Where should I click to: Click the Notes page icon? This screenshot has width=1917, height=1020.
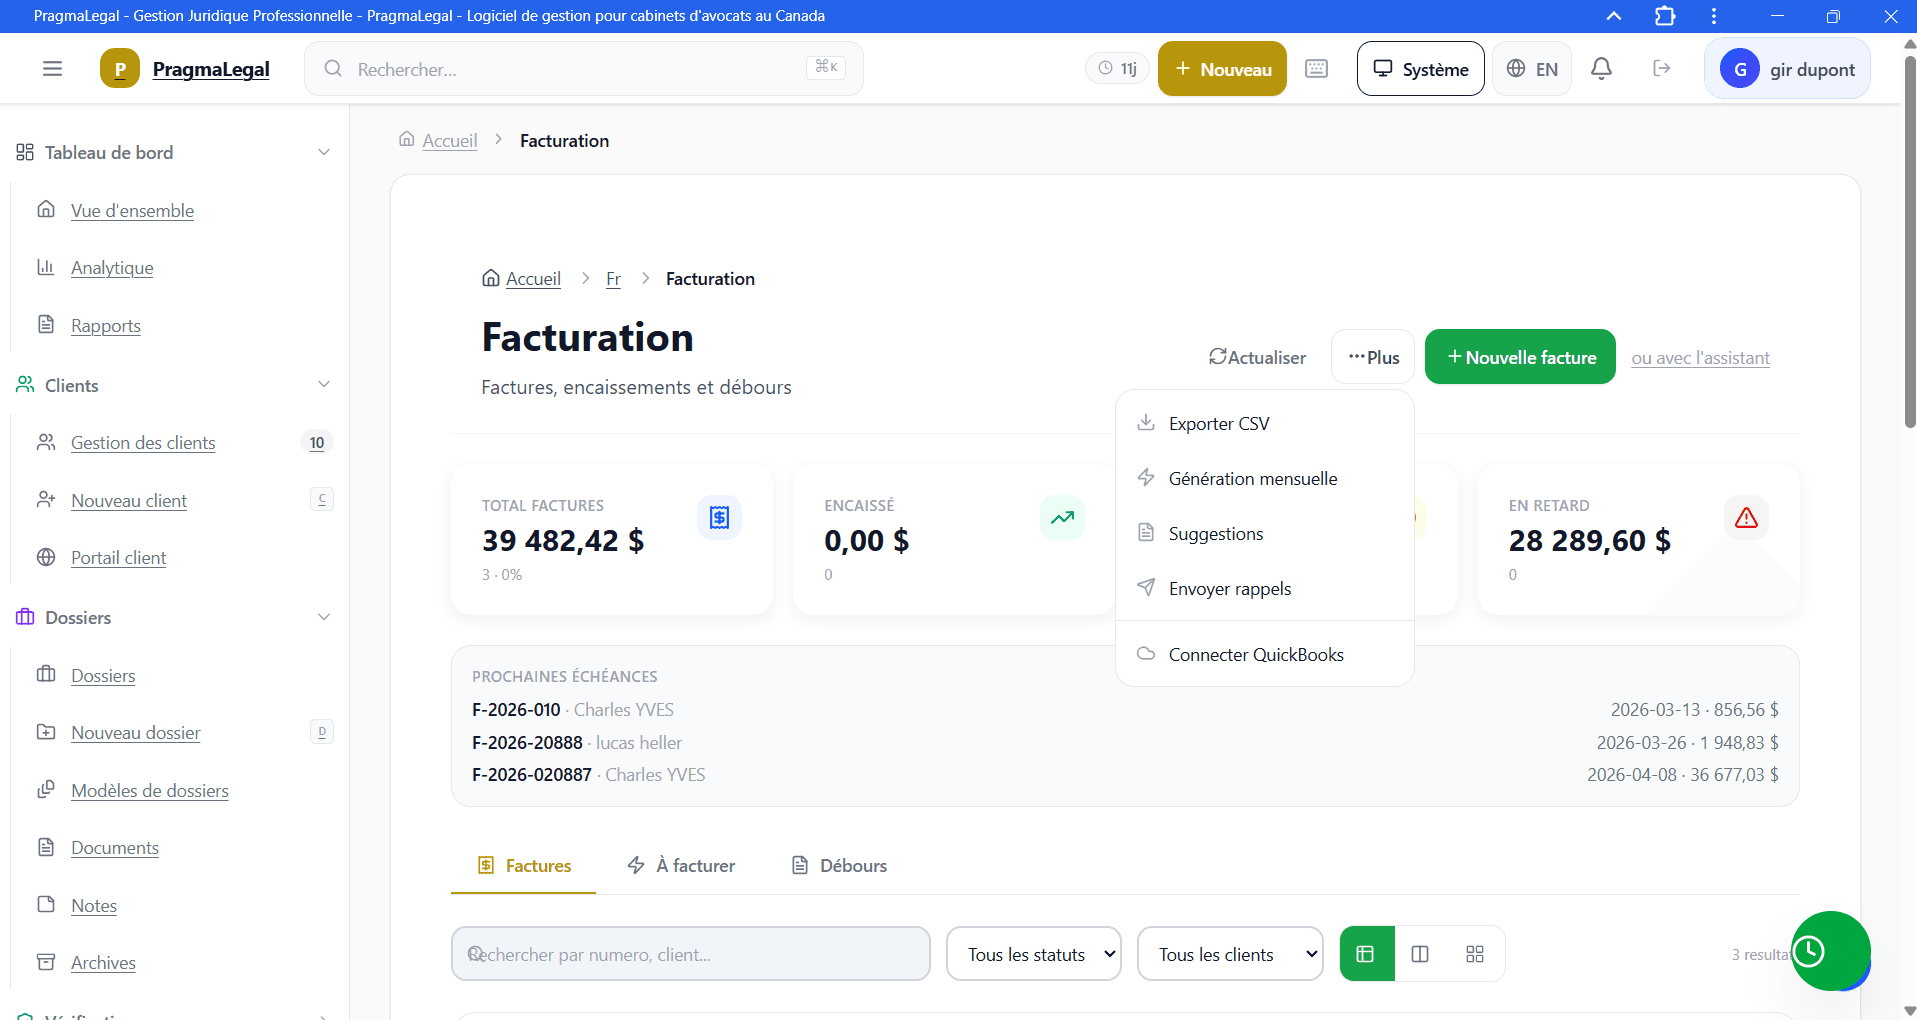(x=46, y=904)
